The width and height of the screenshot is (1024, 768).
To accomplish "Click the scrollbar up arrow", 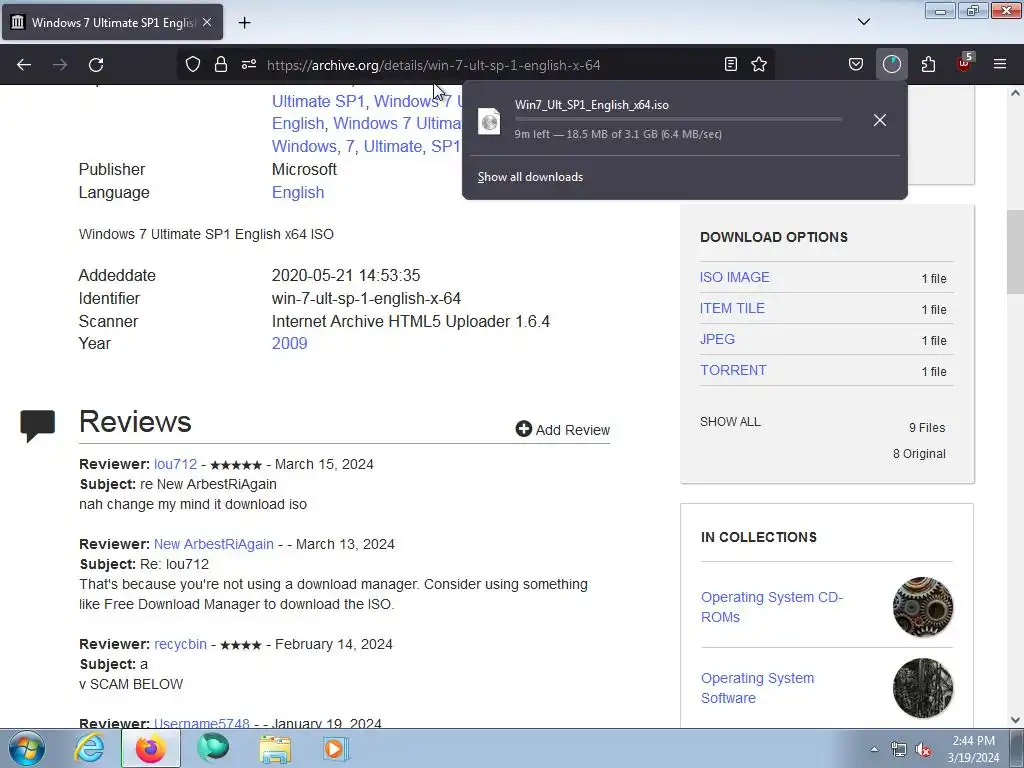I will tap(1015, 93).
